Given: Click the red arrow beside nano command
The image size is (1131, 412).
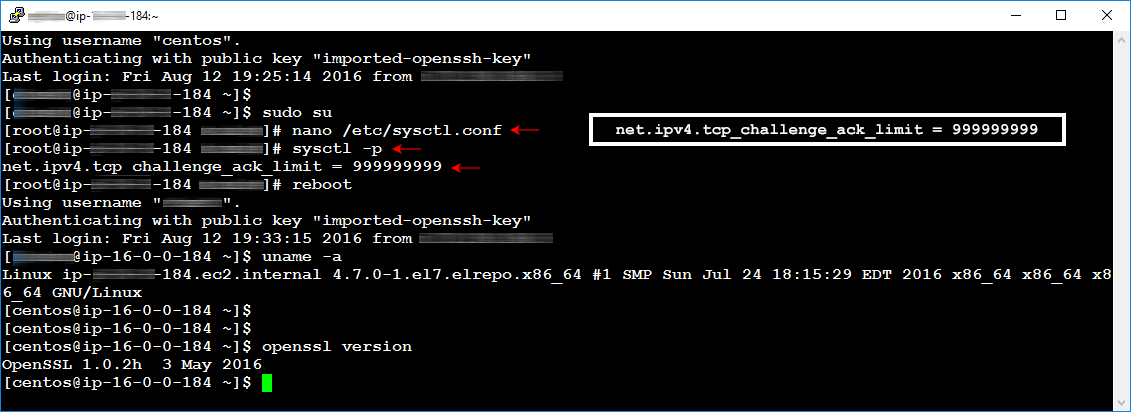Looking at the screenshot, I should (x=525, y=130).
